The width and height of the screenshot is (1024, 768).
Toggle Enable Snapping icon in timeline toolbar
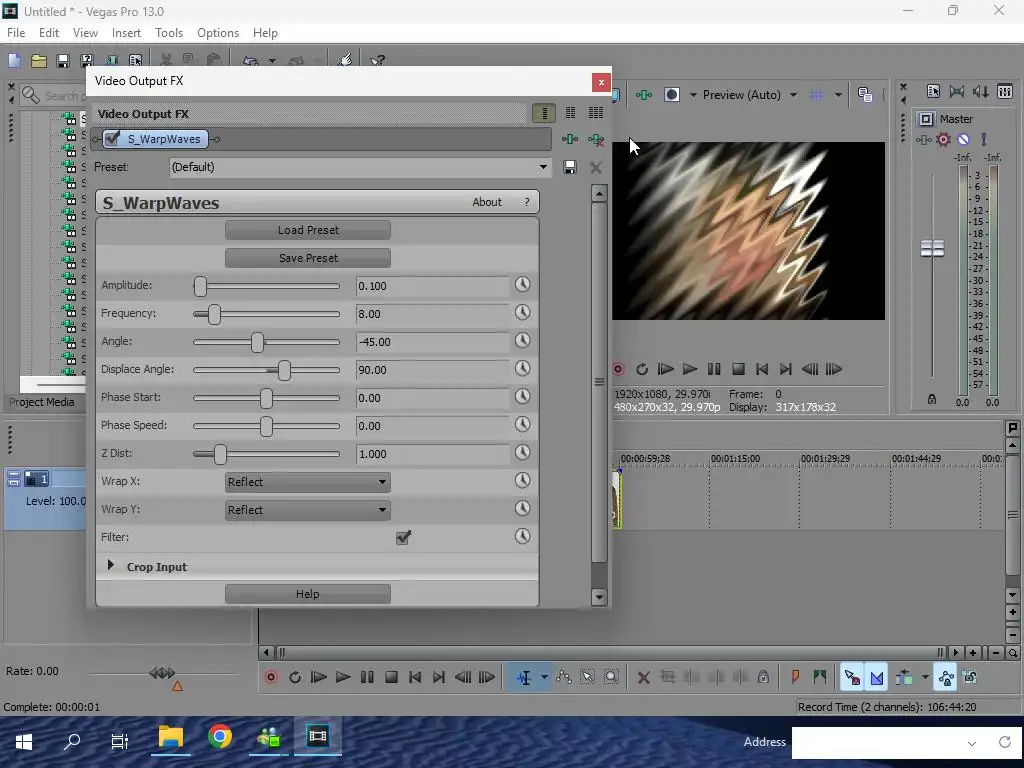852,678
